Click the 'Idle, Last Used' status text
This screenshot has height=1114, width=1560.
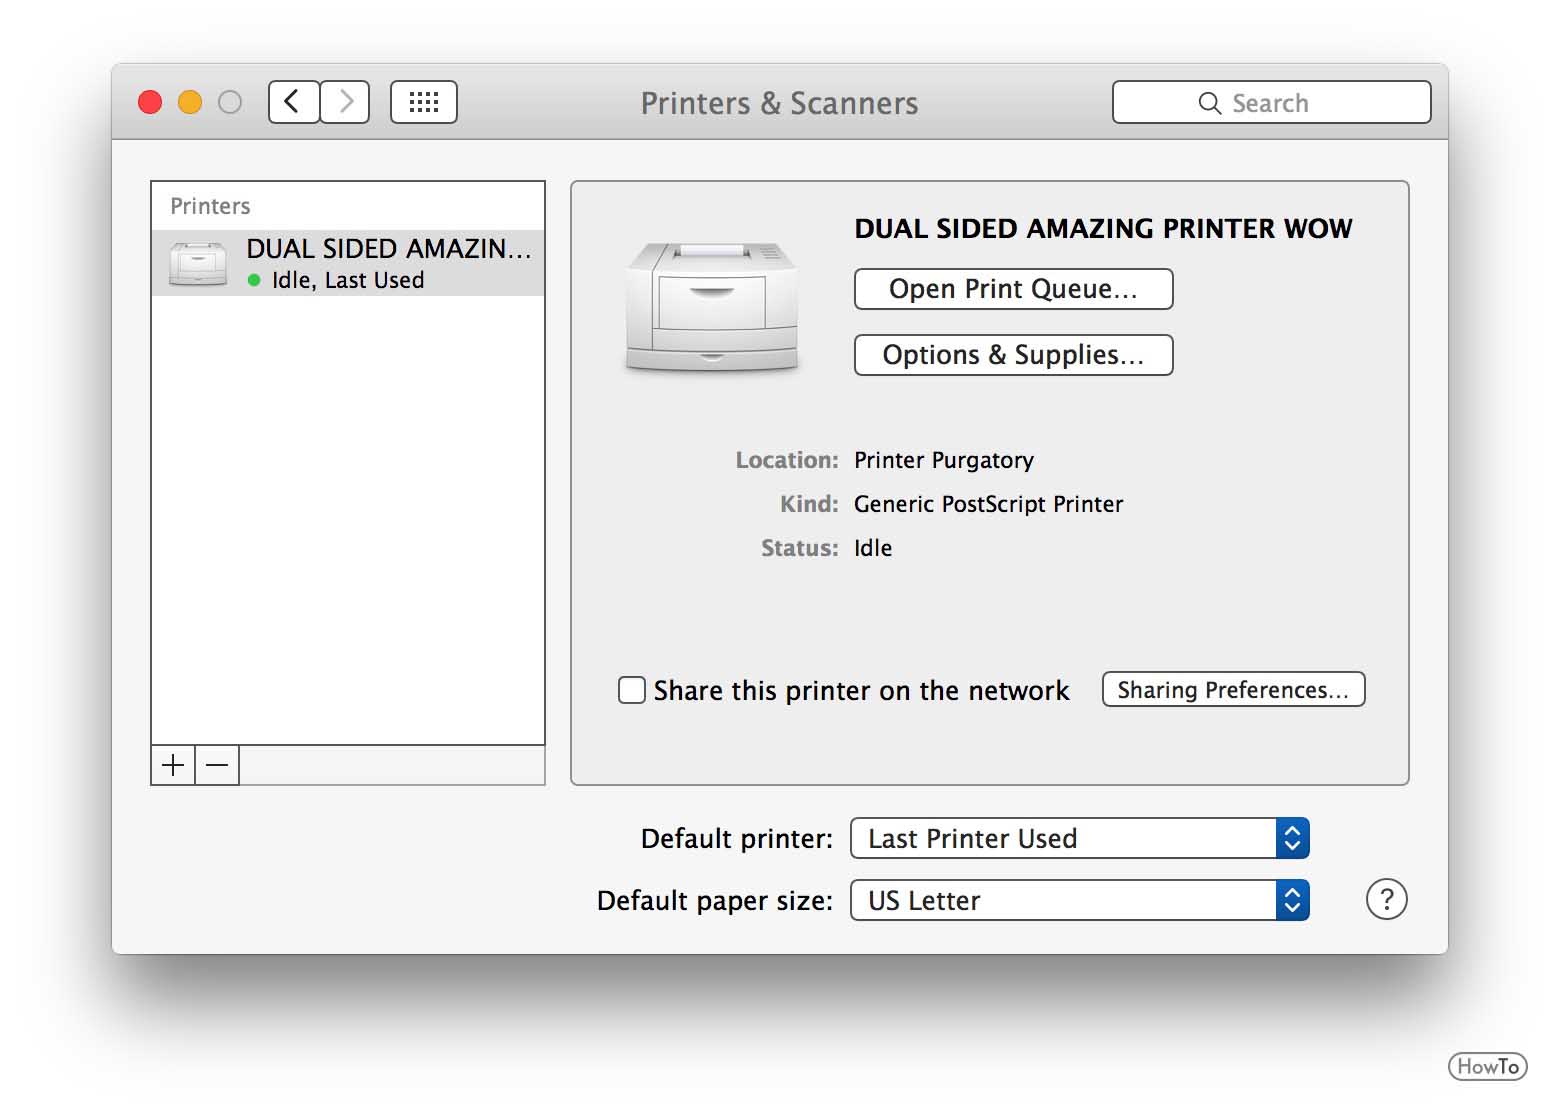point(348,280)
